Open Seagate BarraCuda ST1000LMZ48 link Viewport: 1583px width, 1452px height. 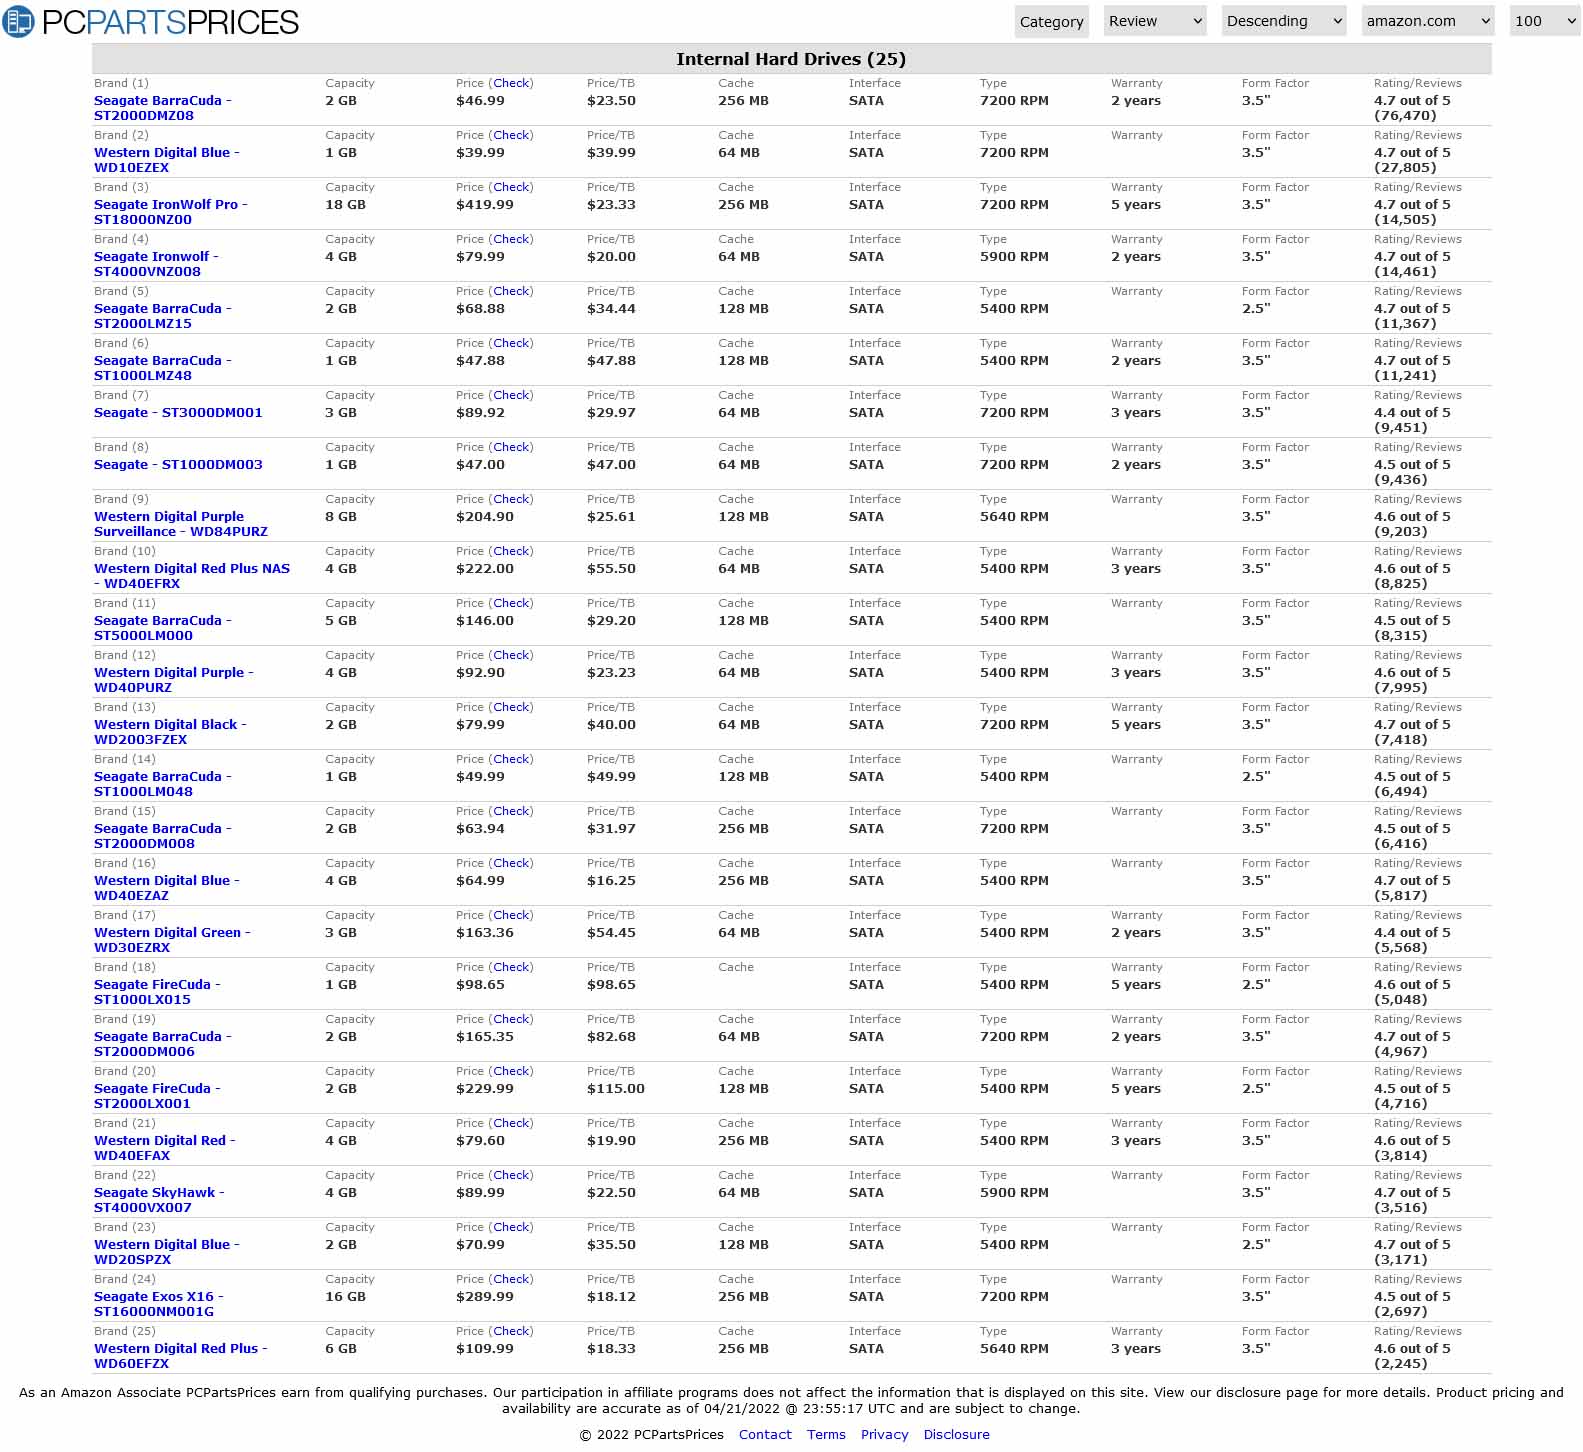click(x=163, y=368)
